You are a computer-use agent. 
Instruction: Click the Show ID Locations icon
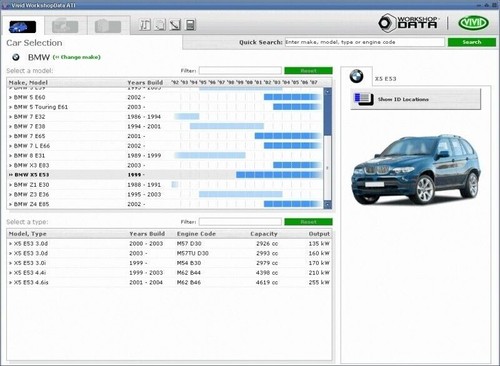pos(364,99)
